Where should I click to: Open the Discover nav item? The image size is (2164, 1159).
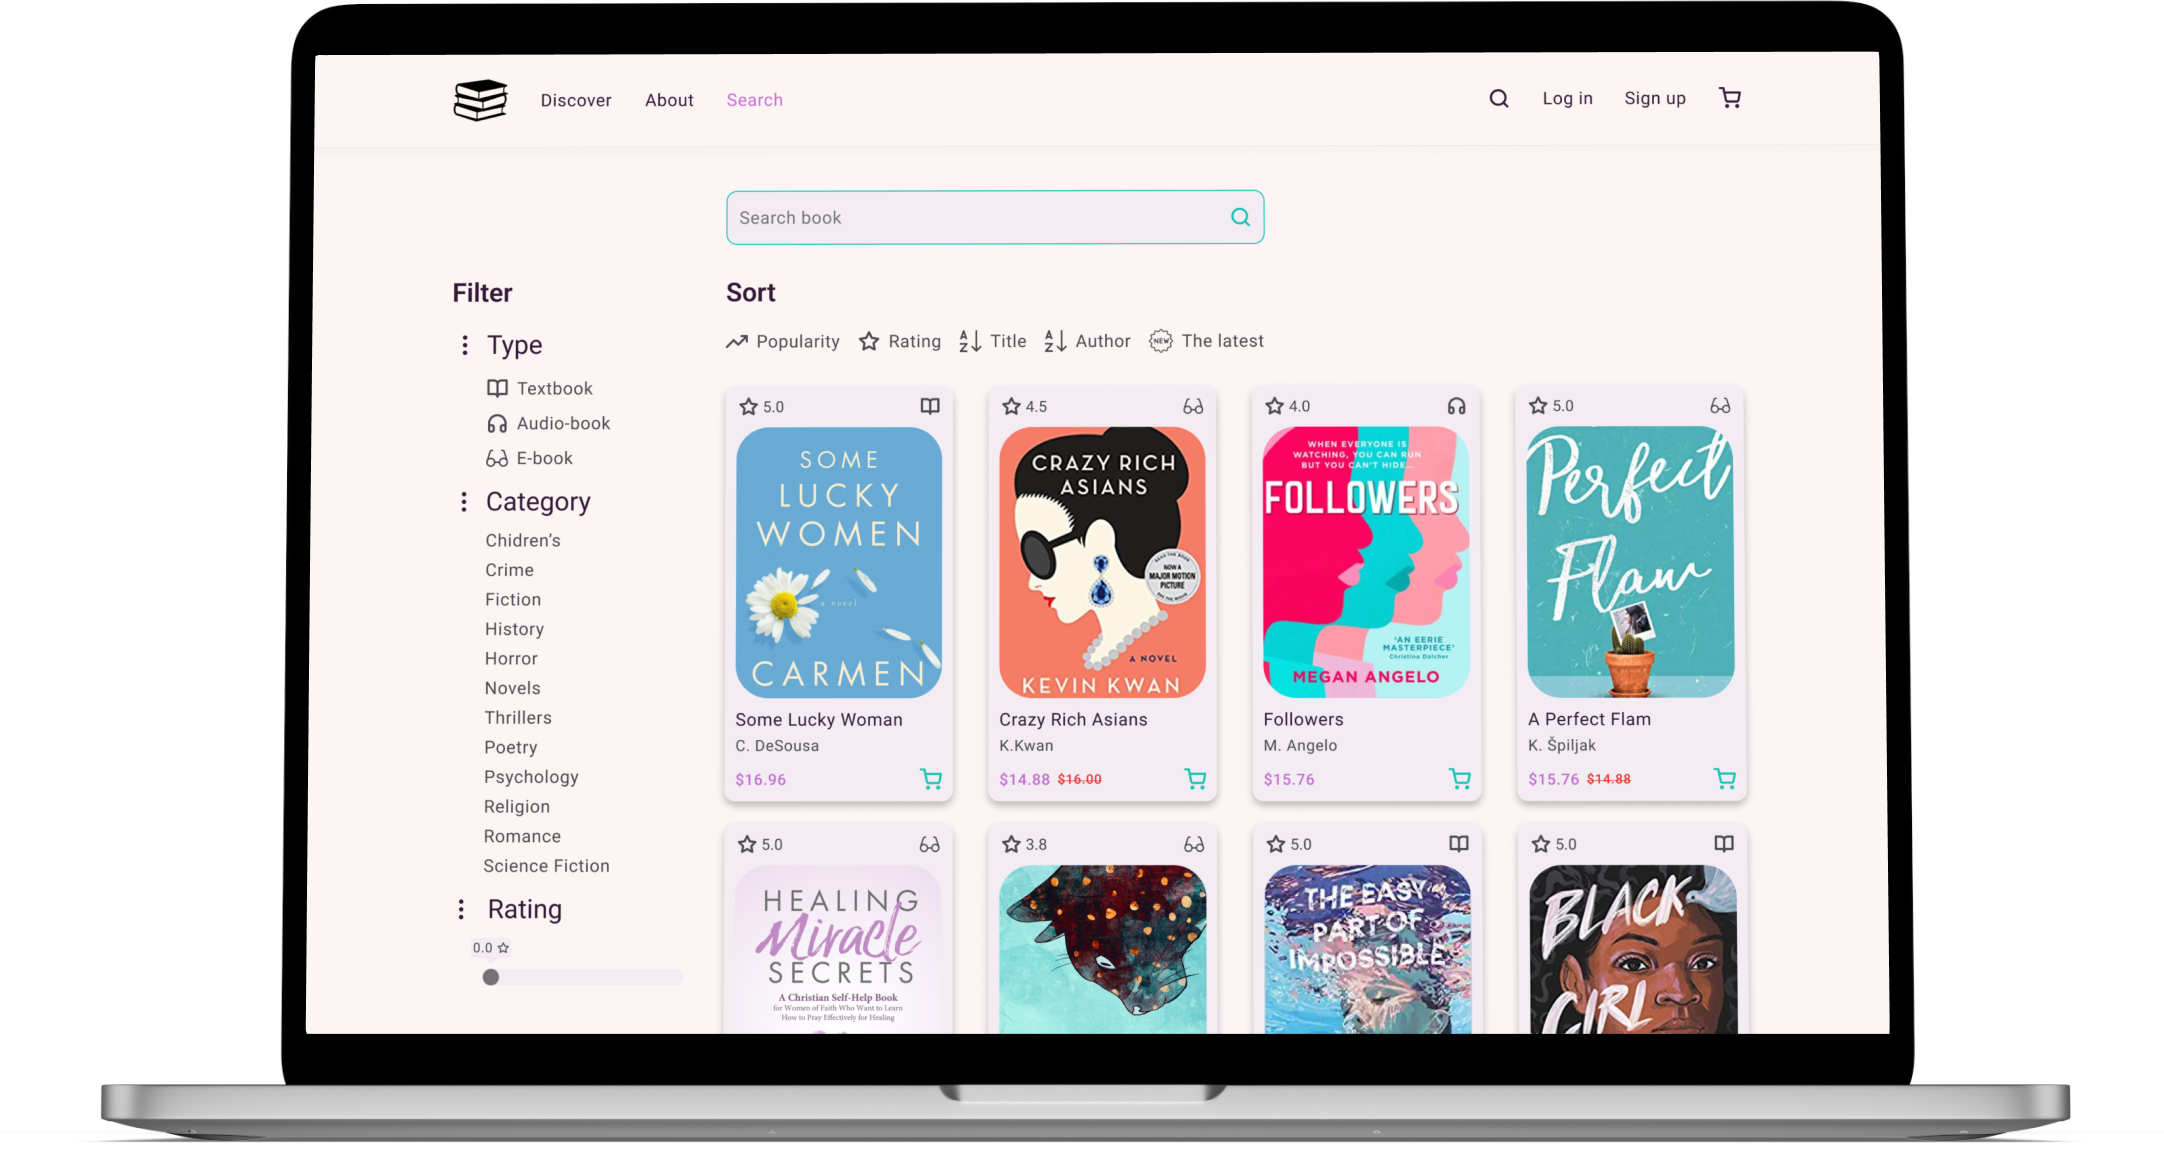(576, 100)
